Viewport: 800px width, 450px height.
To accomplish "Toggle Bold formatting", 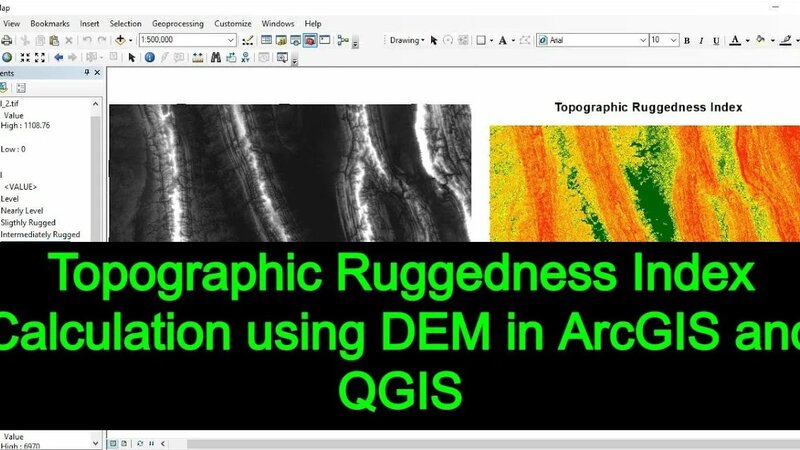I will click(687, 40).
